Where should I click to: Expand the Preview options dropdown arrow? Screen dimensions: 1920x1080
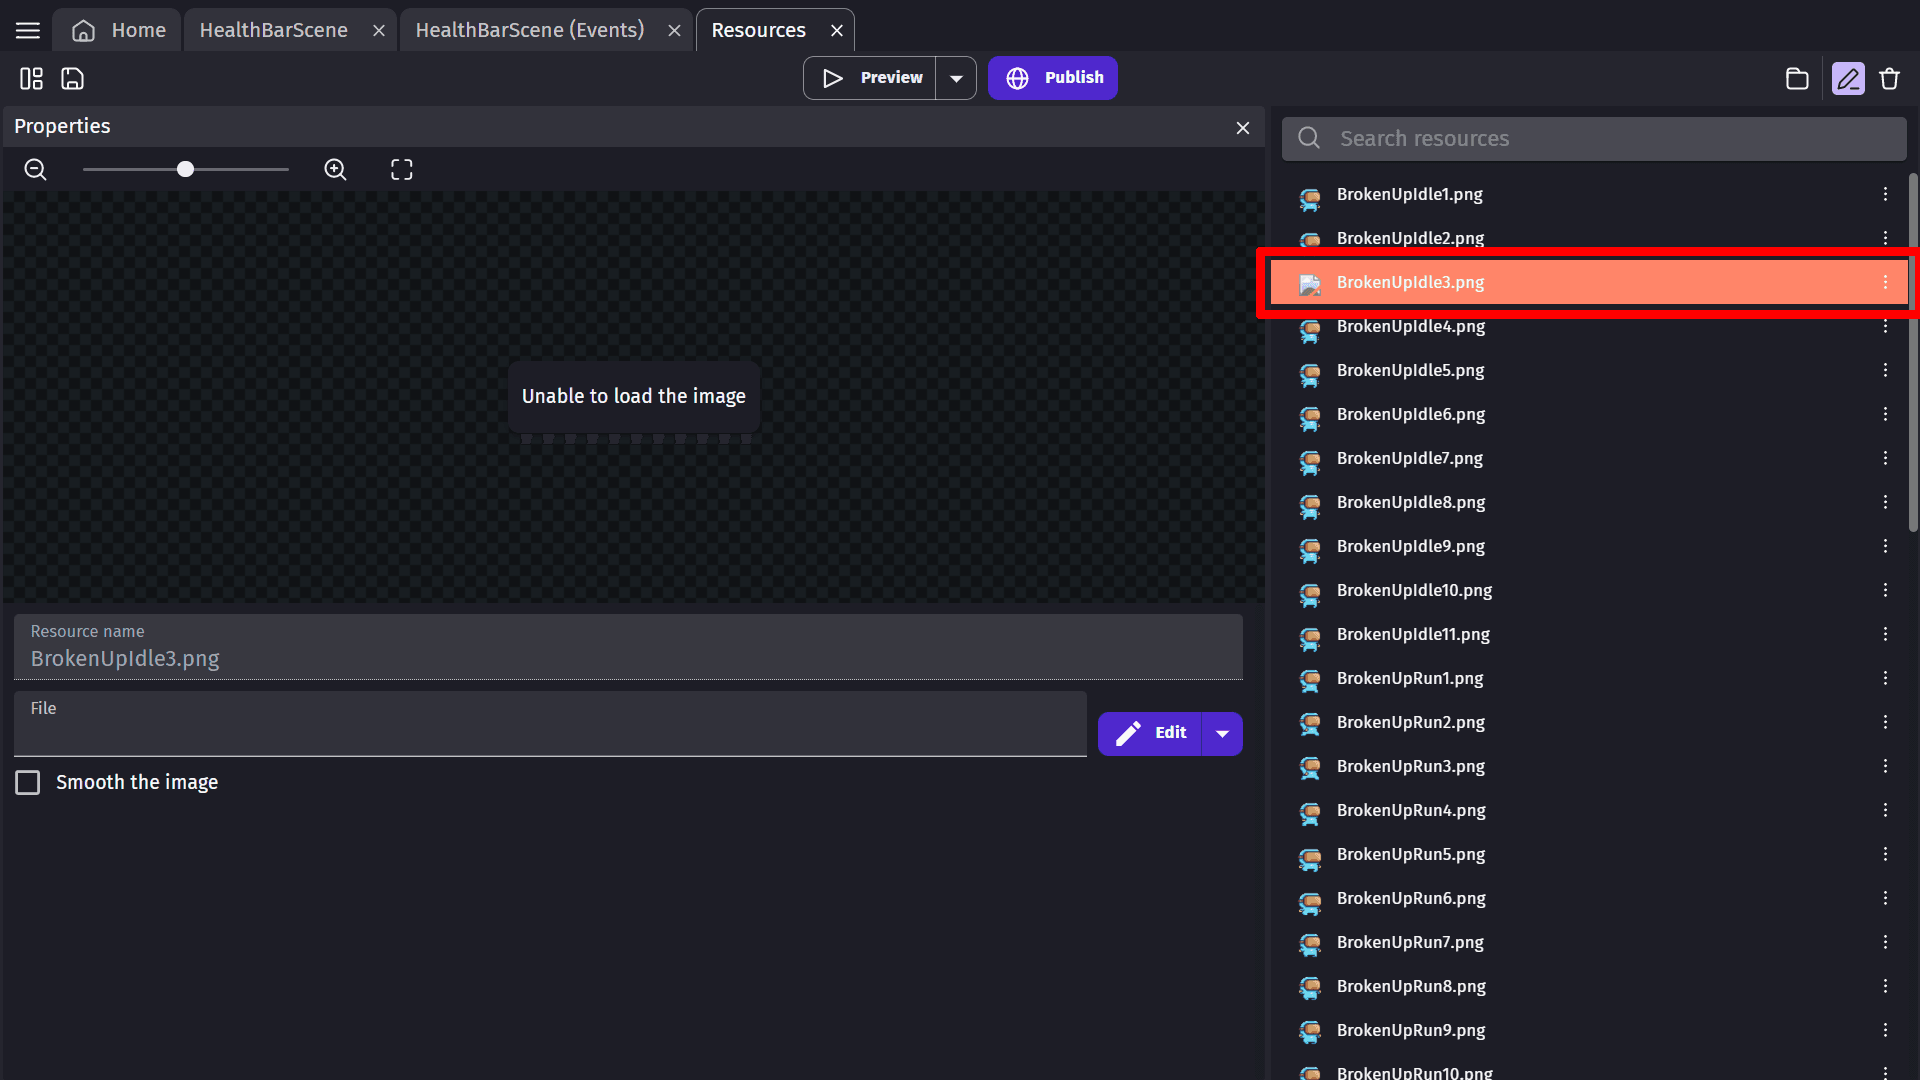(x=956, y=78)
